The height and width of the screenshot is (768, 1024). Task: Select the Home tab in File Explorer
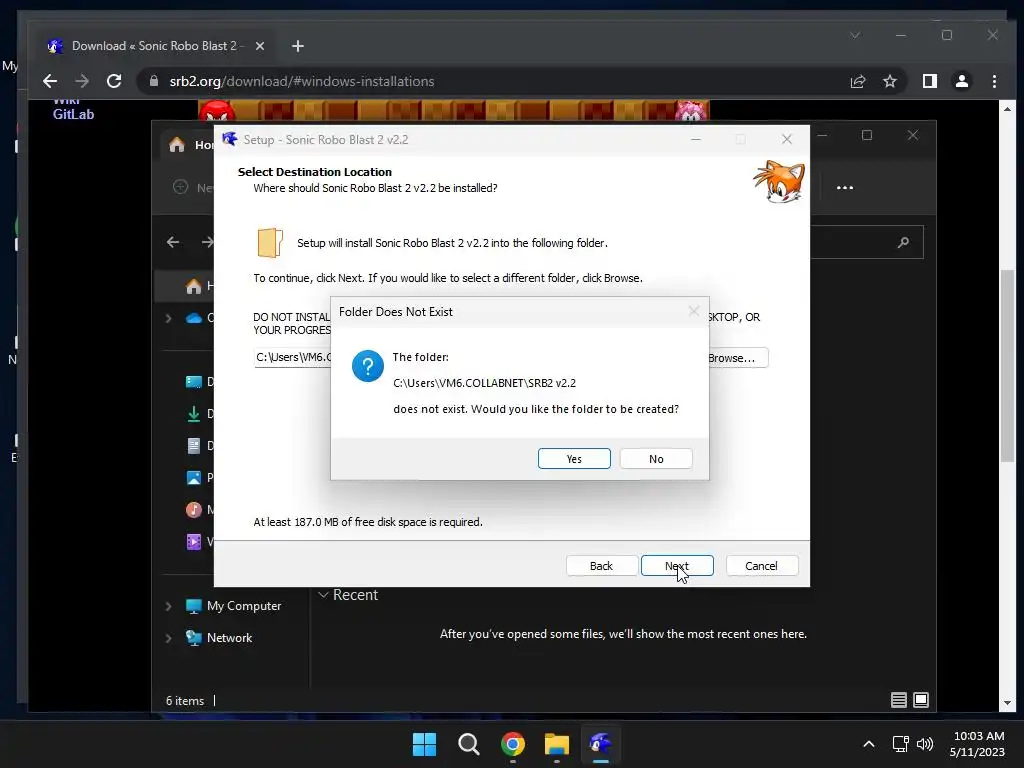tap(191, 144)
